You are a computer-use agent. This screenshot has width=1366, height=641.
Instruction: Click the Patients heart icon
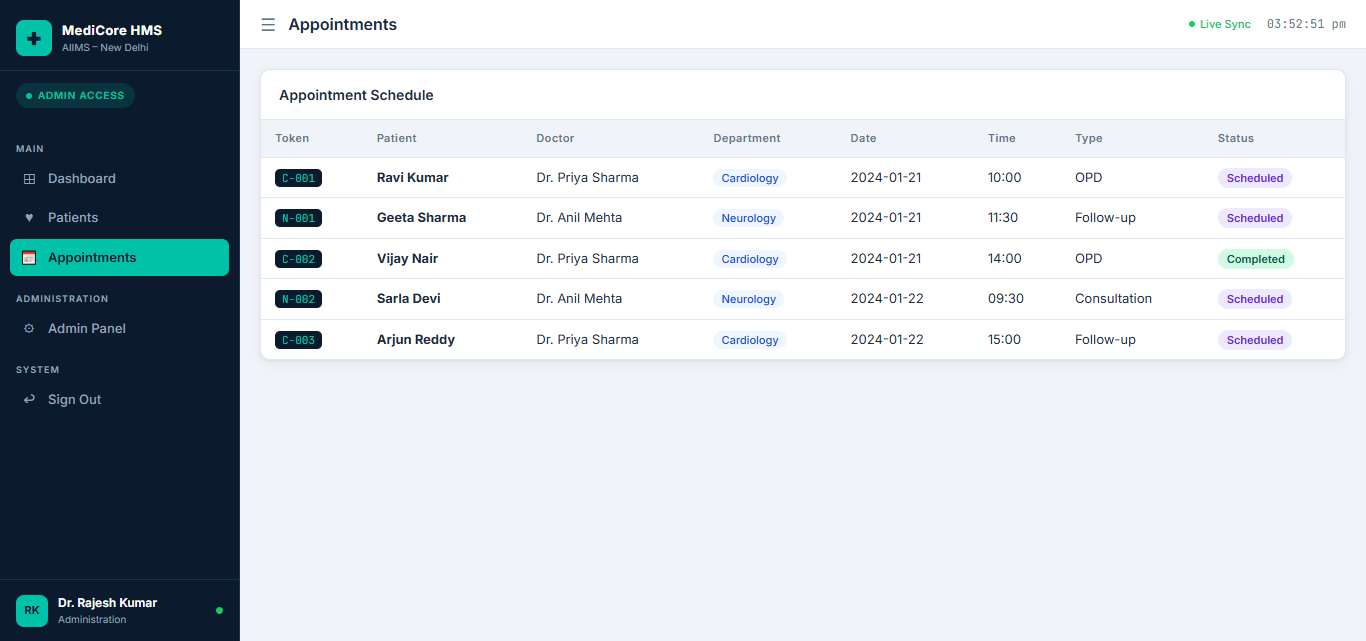tap(29, 218)
